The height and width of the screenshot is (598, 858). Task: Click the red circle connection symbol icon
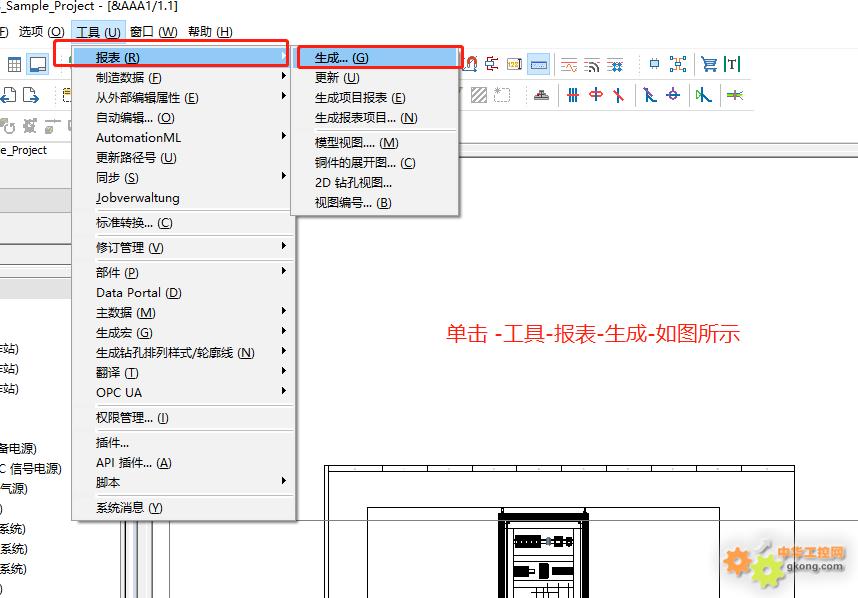[x=596, y=95]
